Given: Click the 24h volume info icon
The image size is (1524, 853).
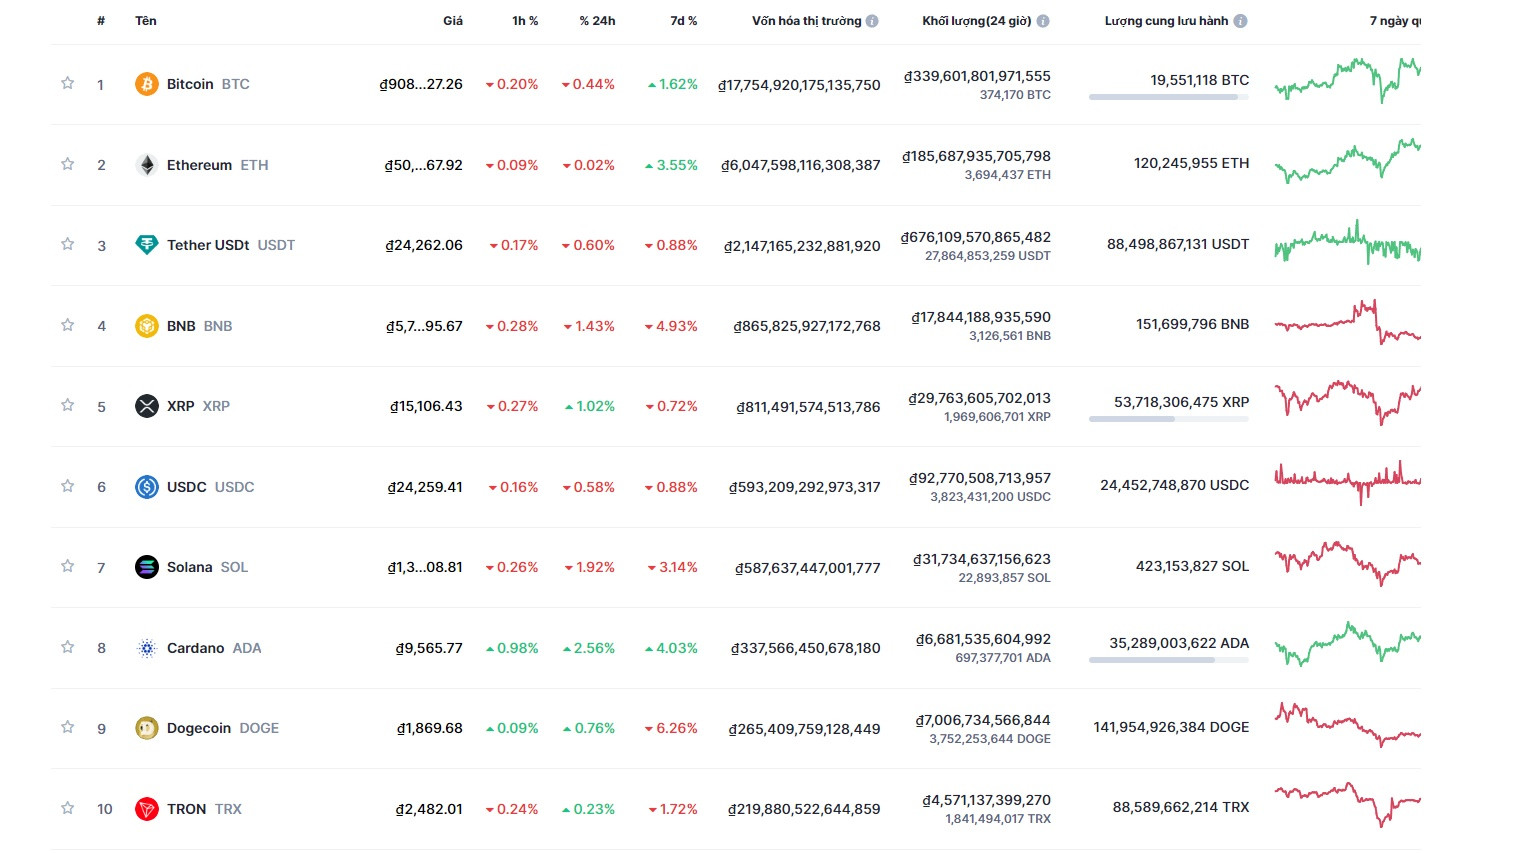Looking at the screenshot, I should tap(1043, 21).
